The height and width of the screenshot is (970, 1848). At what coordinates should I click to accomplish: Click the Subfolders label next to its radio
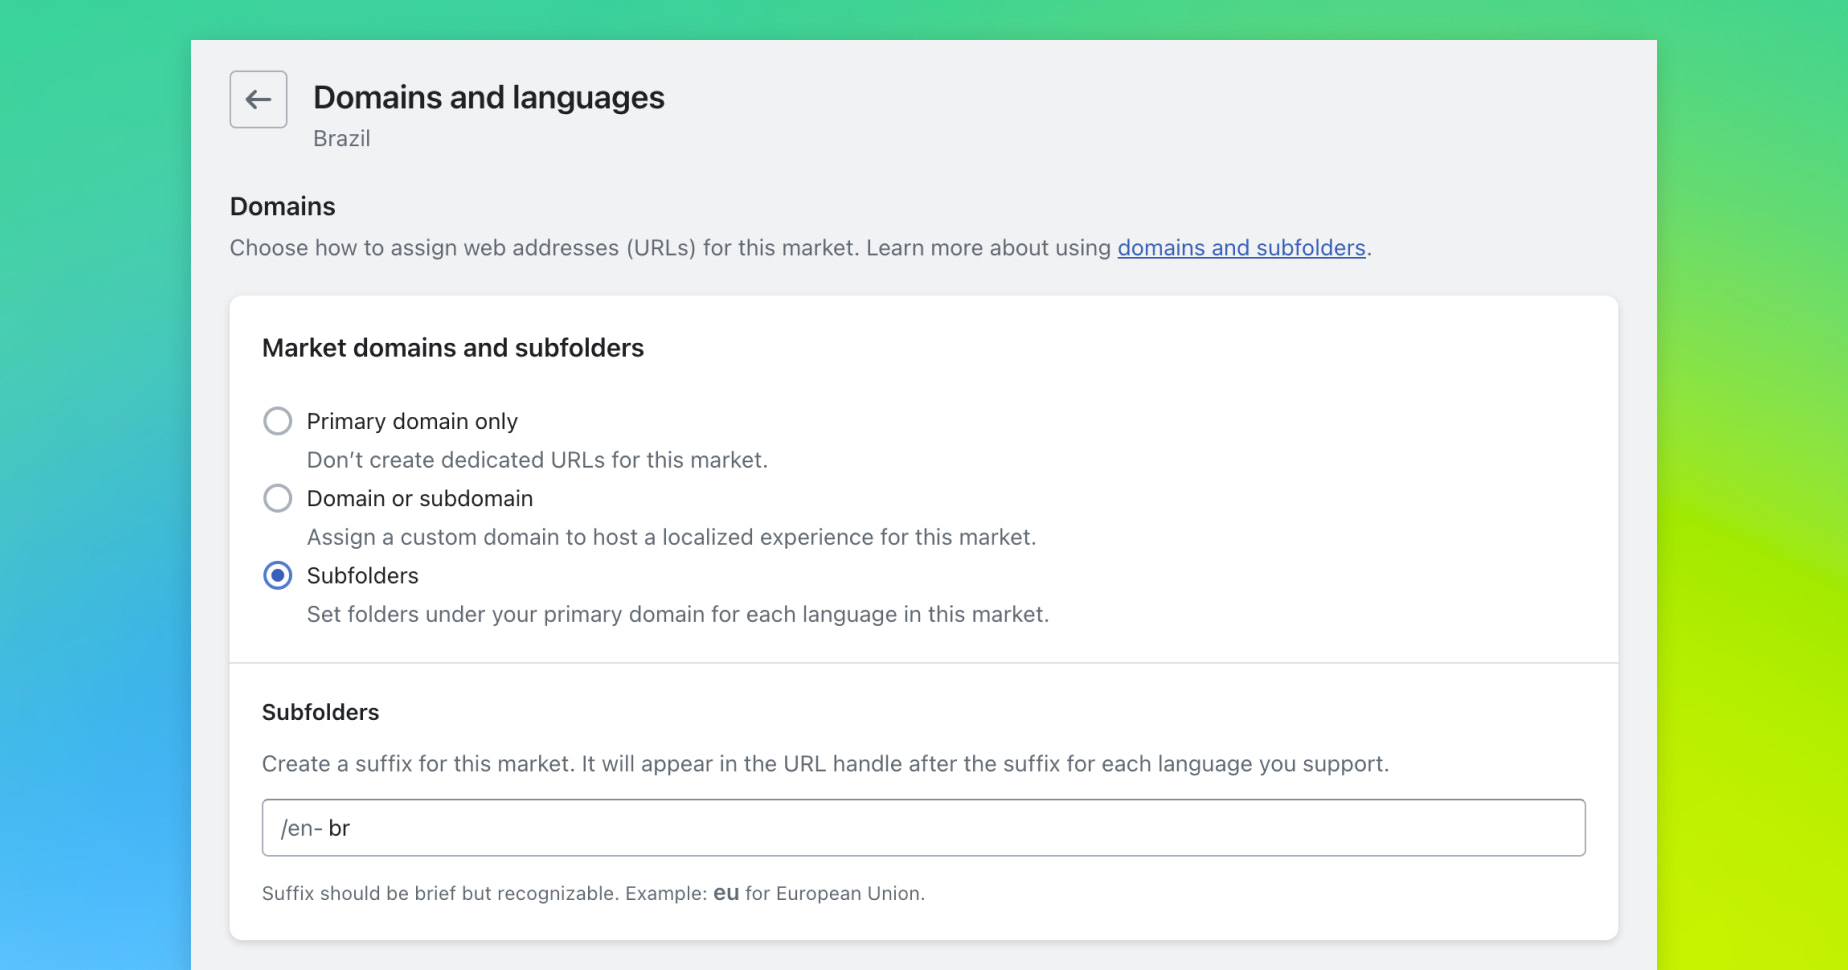point(362,576)
